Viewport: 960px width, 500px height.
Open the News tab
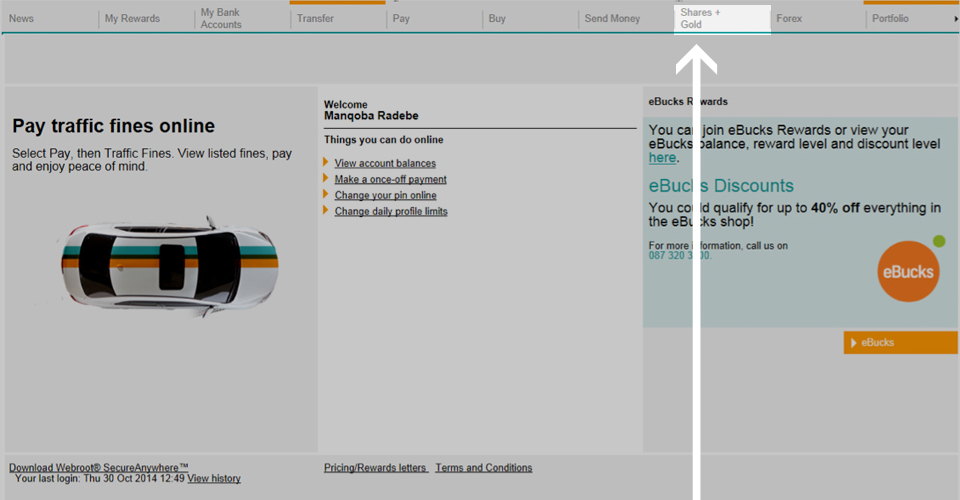22,19
